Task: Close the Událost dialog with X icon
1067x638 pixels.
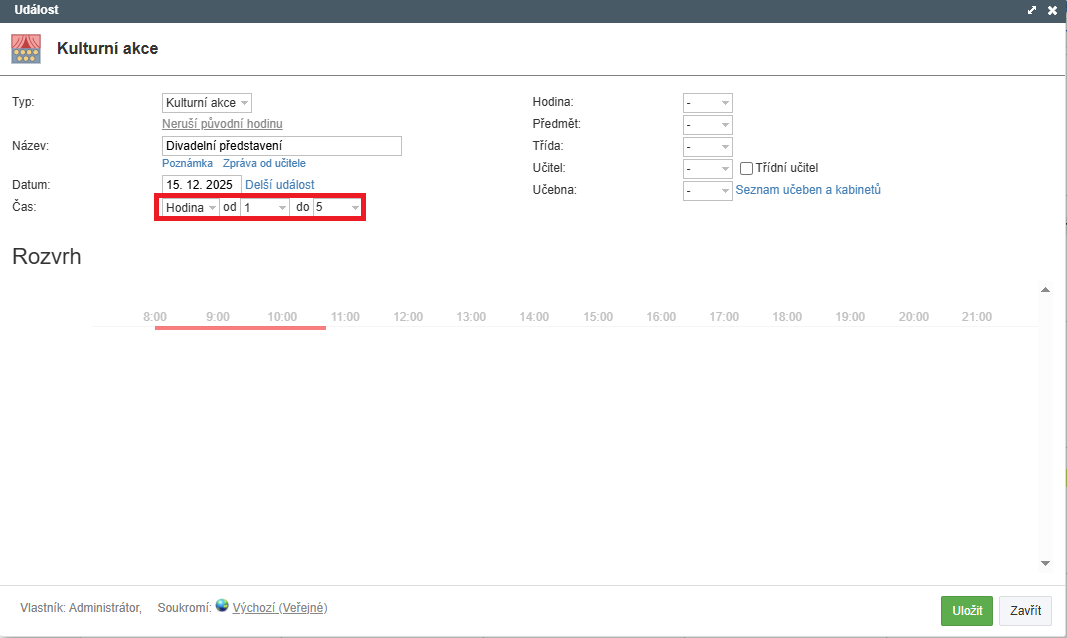Action: 1052,10
